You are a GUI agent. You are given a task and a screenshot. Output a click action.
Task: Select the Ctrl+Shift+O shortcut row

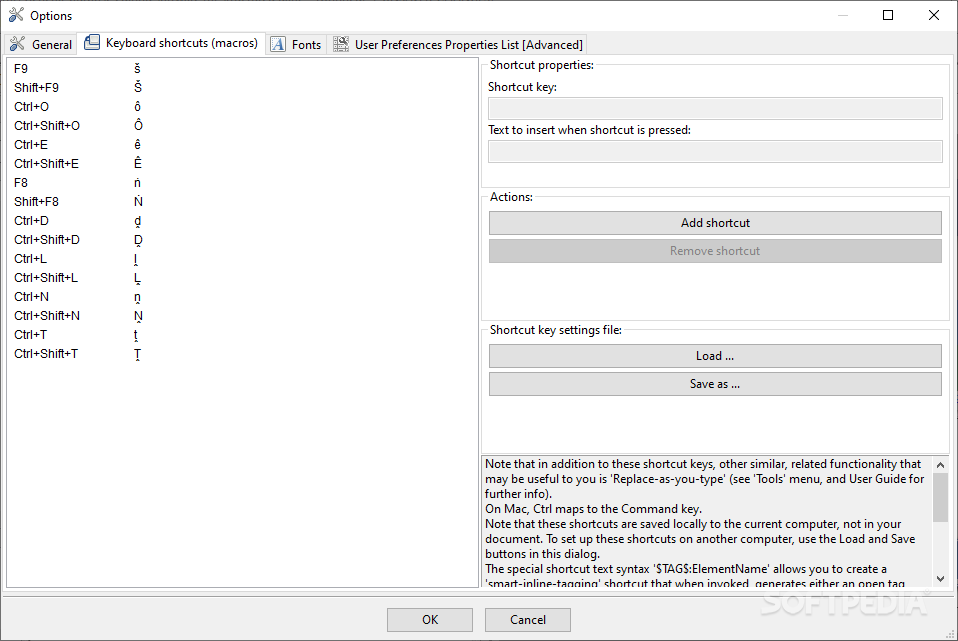pos(243,125)
